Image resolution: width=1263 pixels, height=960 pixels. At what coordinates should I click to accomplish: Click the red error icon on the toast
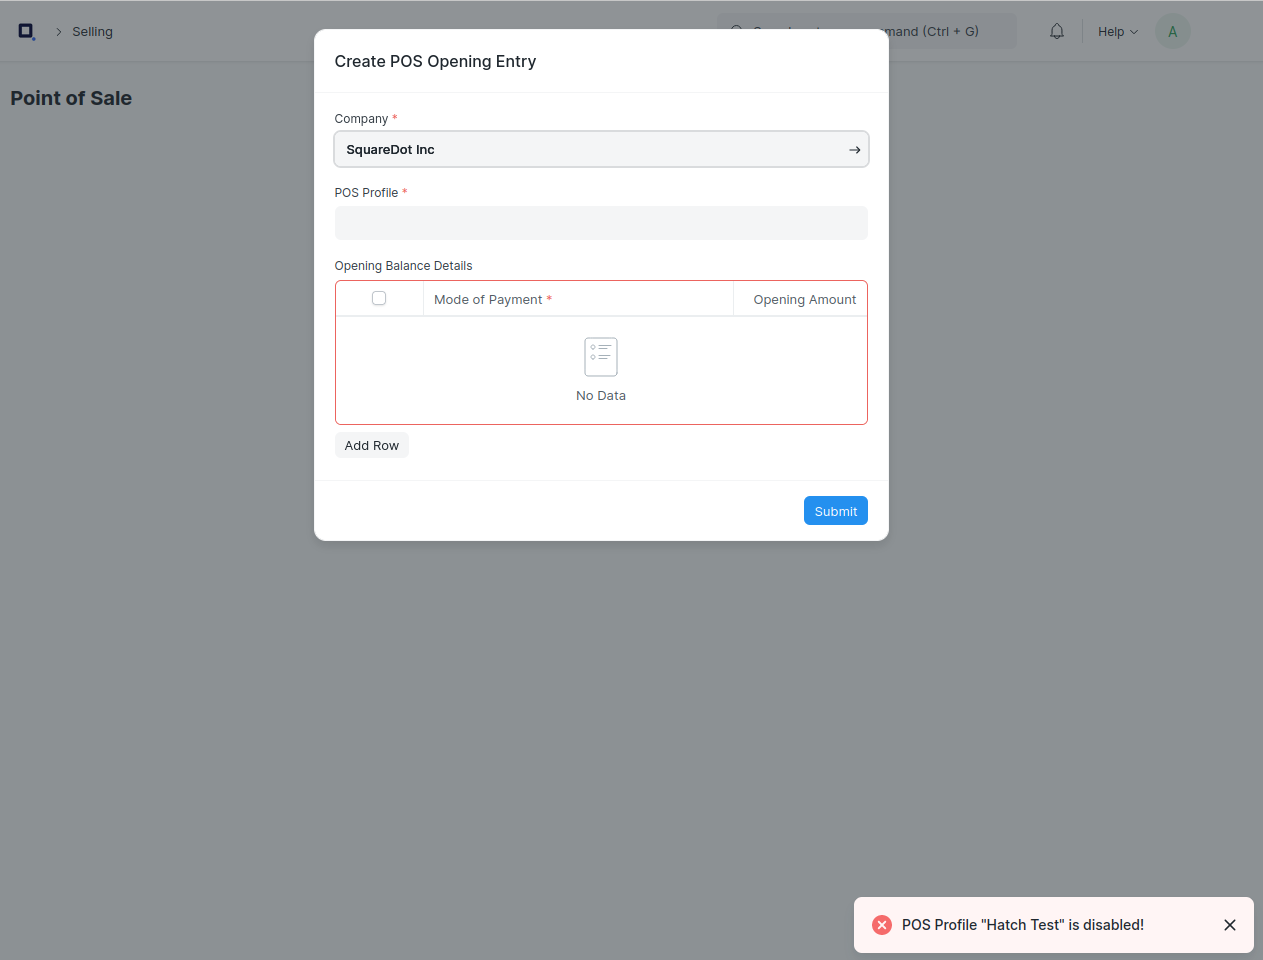(881, 925)
